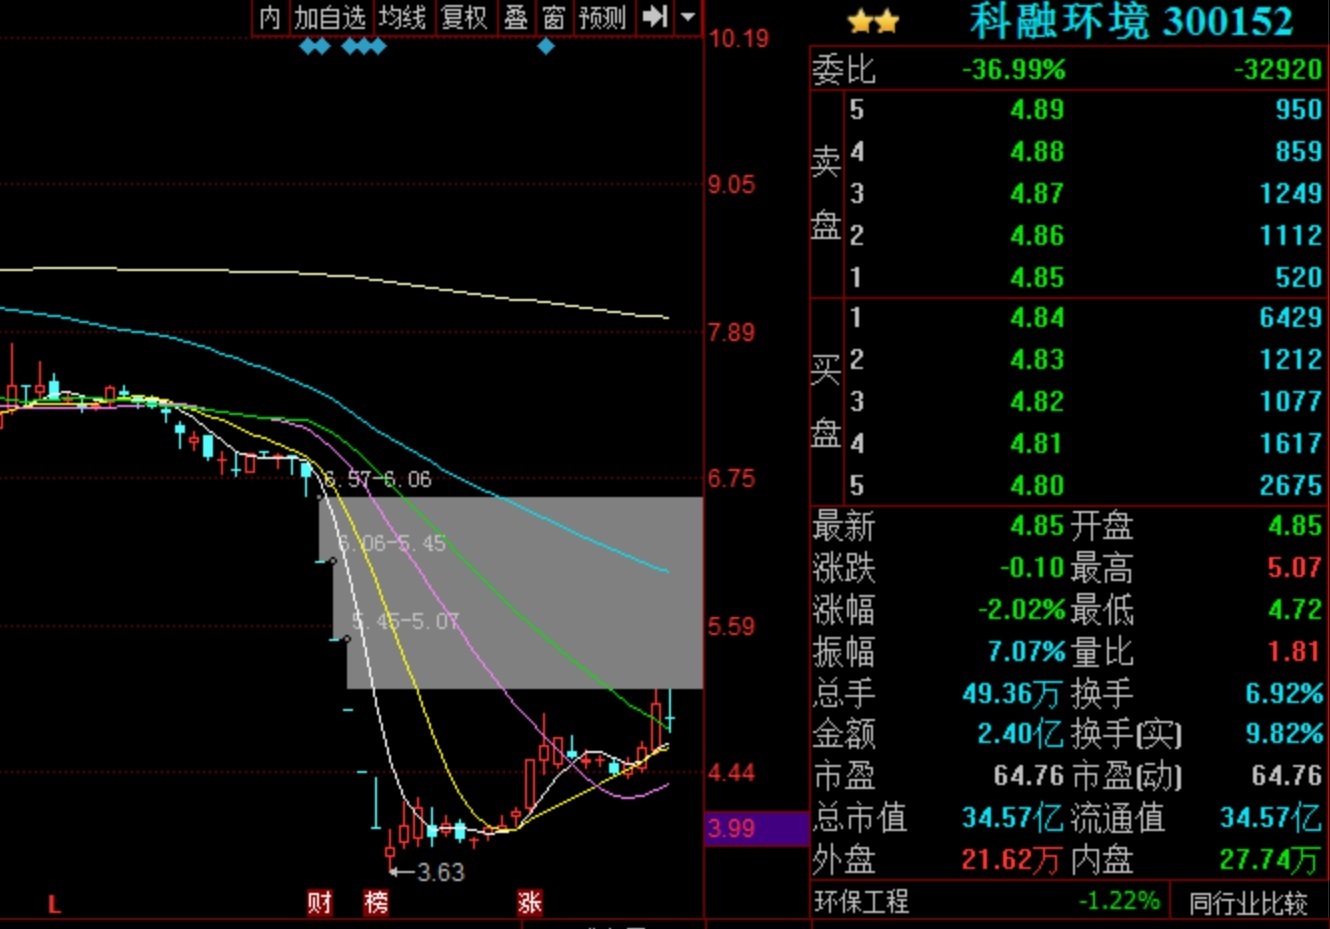
Task: Toggle 均线 moving average lines
Action: click(403, 17)
